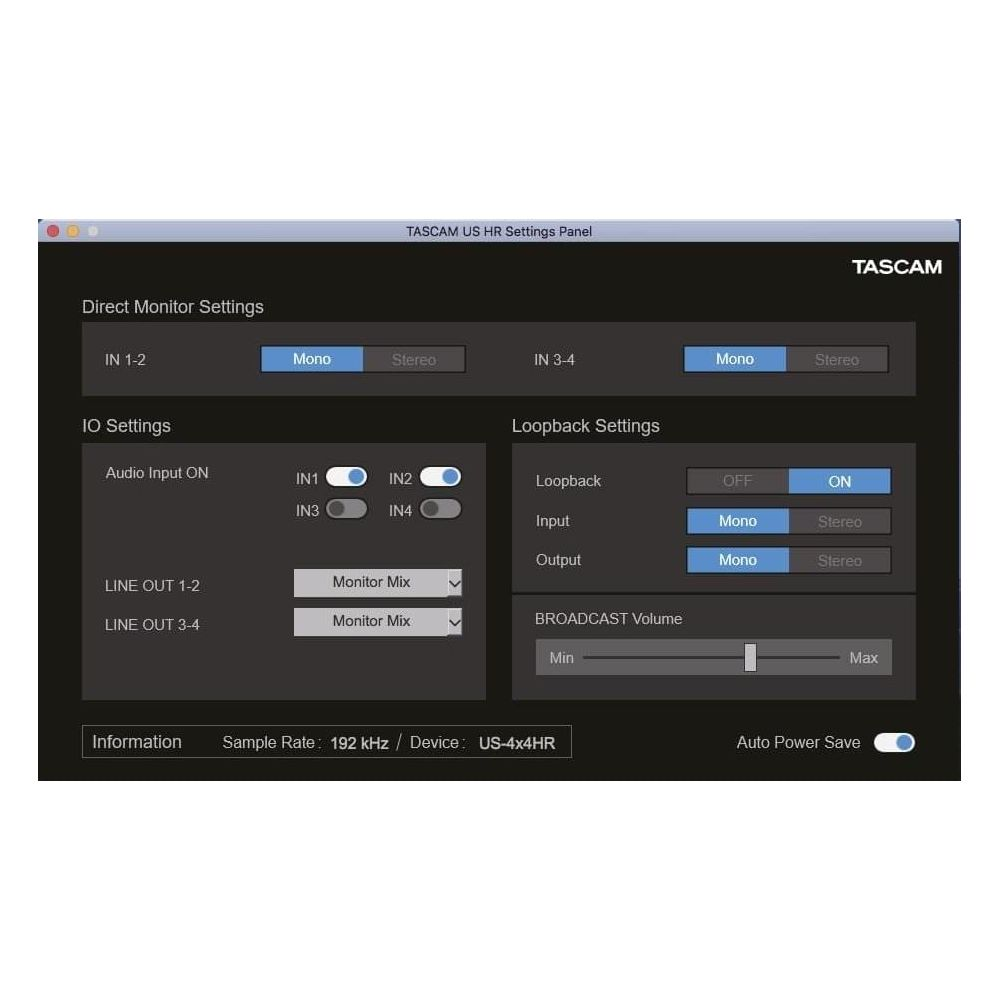Viewport: 1000px width, 1000px height.
Task: Select Stereo for IN 3-4 direct monitoring
Action: pyautogui.click(x=838, y=359)
